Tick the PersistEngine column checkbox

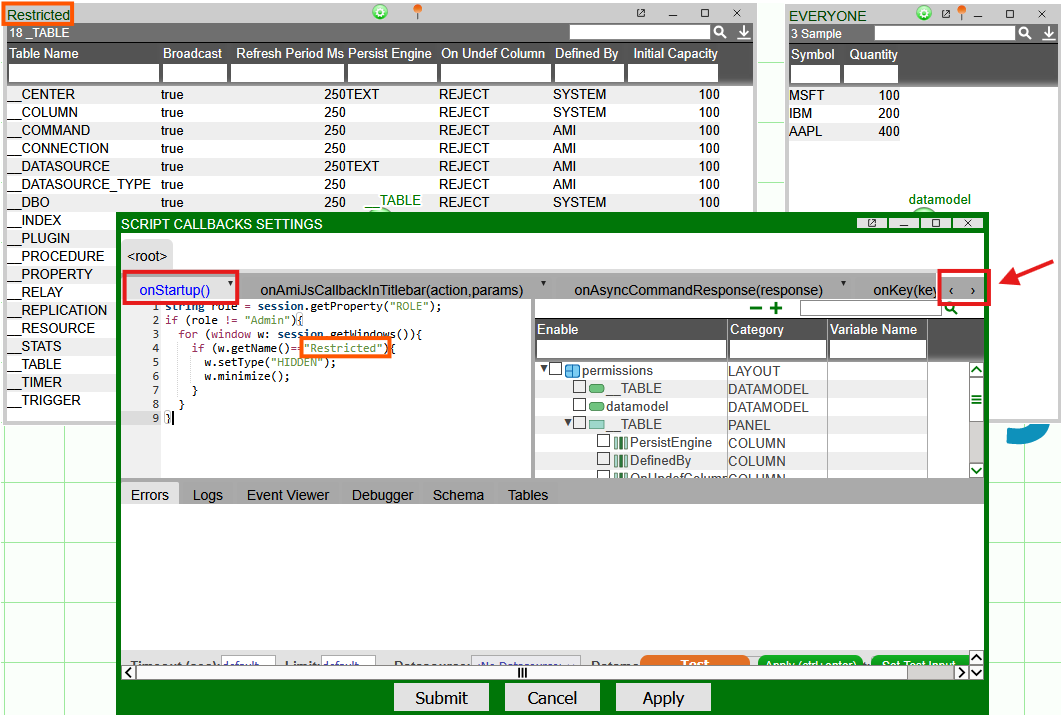pos(603,442)
